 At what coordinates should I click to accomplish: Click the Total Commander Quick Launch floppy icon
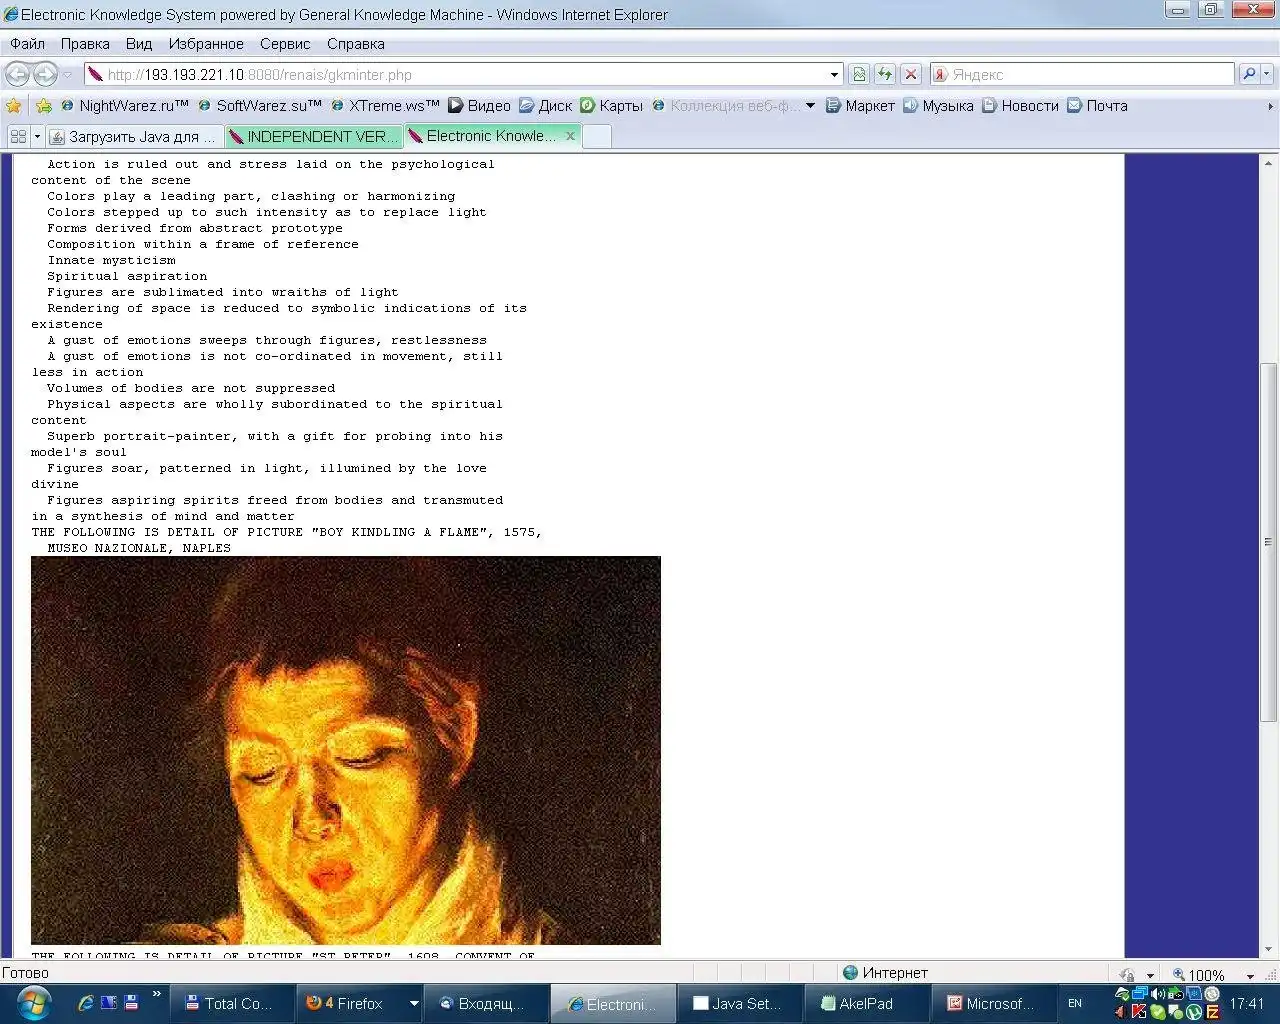point(131,1003)
